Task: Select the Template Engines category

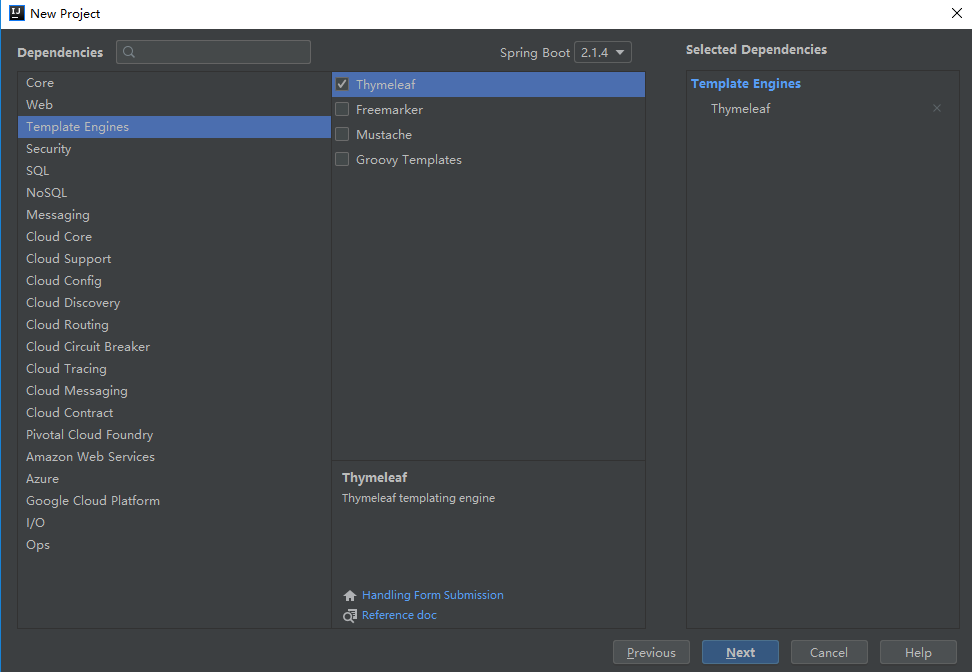Action: (174, 126)
